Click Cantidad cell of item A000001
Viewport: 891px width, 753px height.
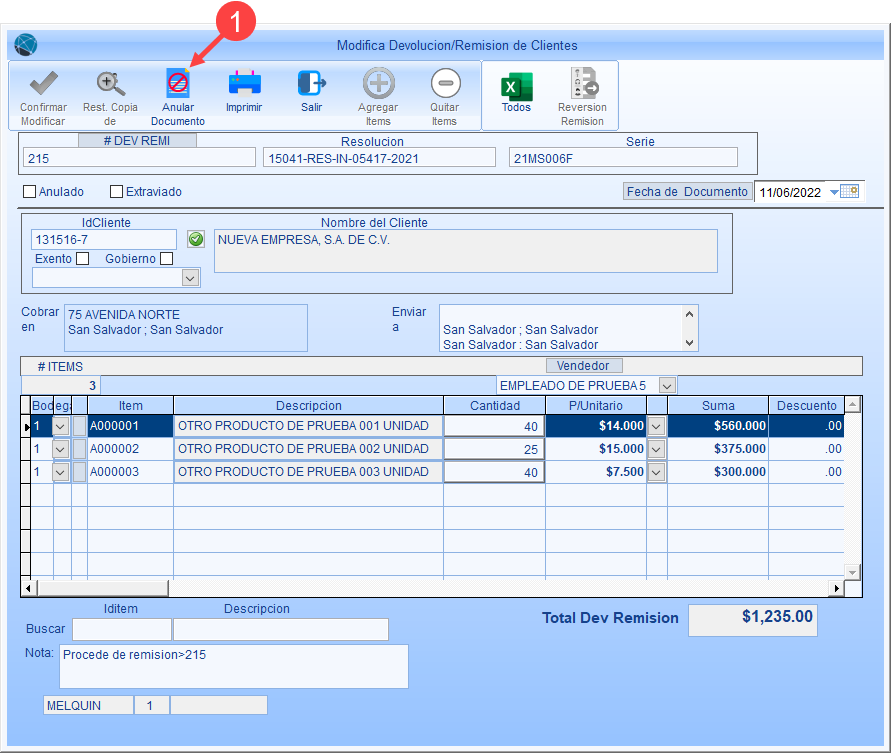(x=494, y=426)
